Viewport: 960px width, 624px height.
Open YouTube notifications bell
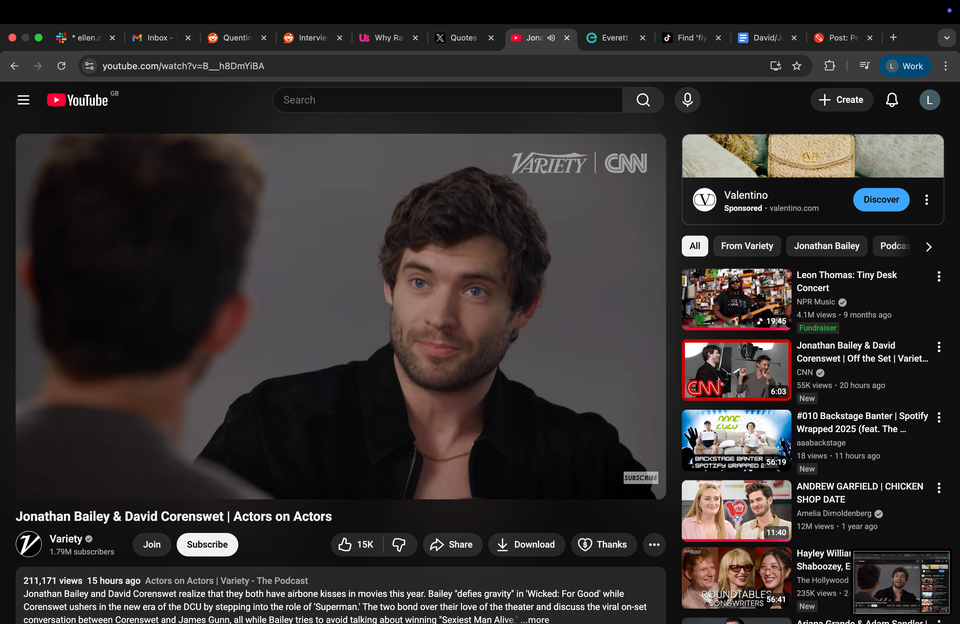(x=891, y=99)
